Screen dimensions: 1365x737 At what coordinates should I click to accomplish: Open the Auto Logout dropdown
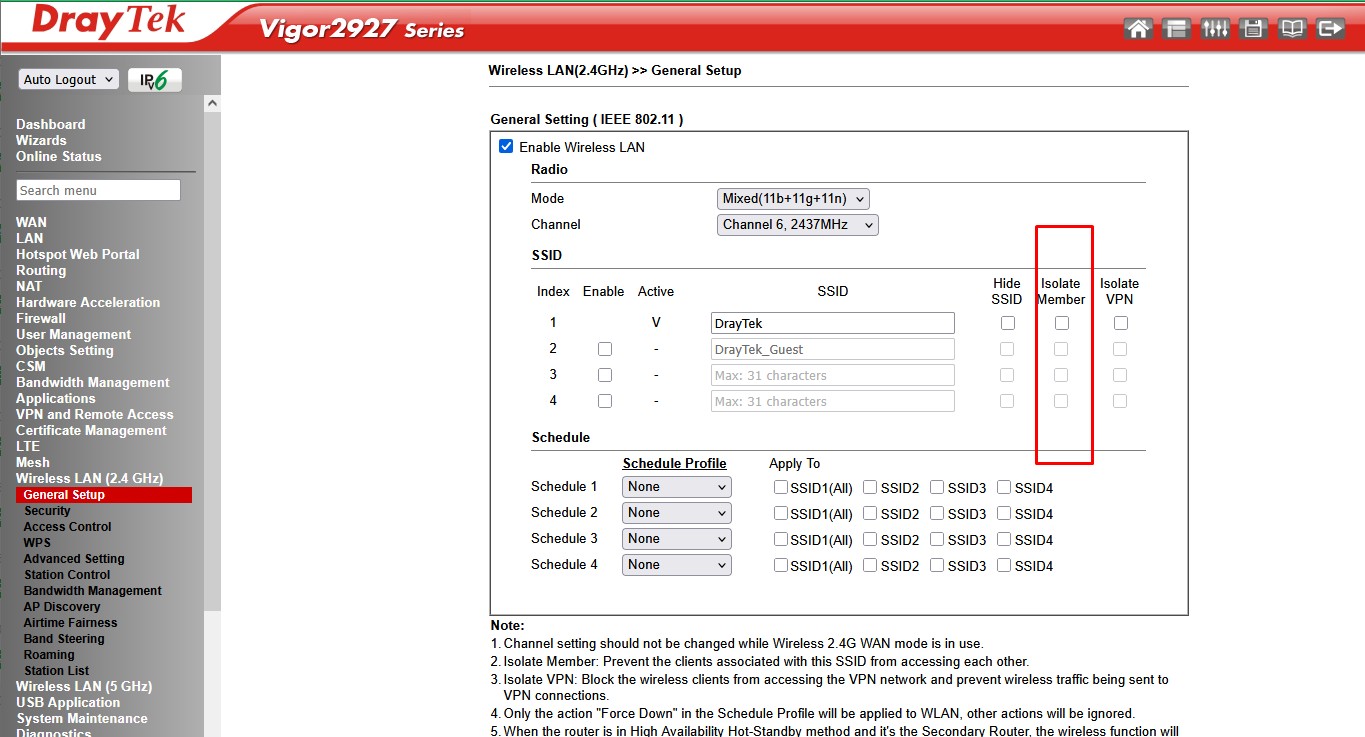pos(68,80)
